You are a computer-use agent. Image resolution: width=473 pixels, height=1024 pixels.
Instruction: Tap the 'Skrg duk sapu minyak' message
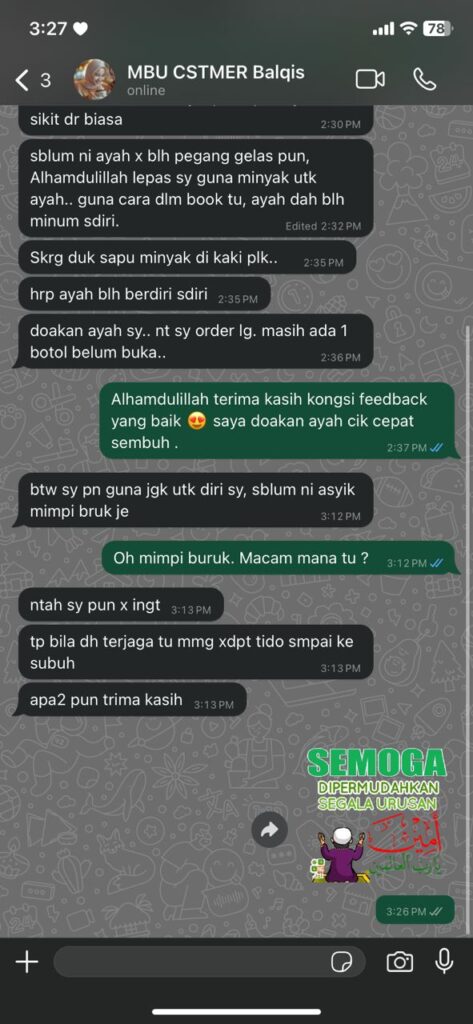click(186, 258)
